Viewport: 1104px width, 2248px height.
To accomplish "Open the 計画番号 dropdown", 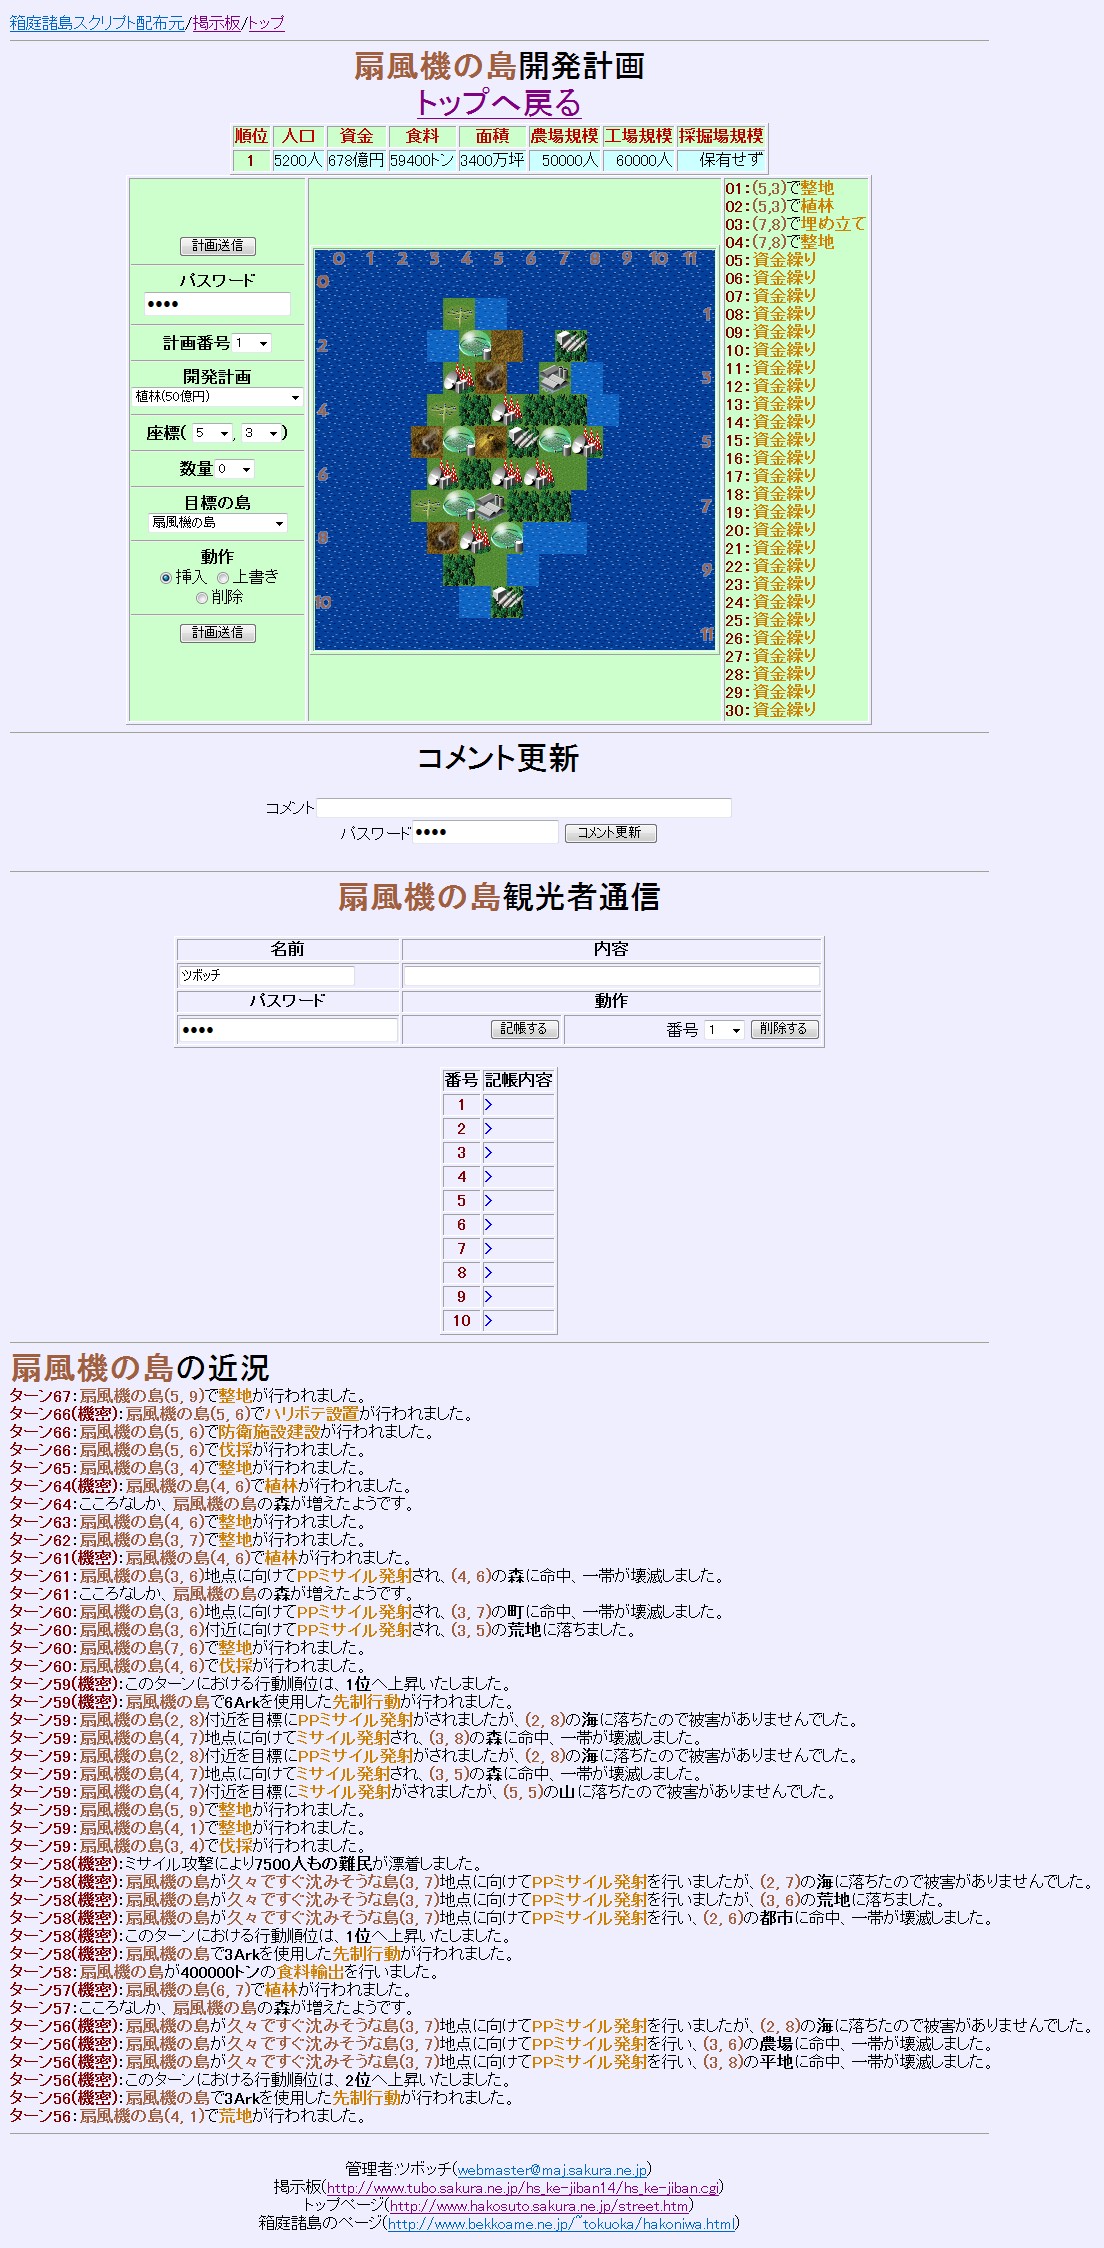I will [x=252, y=343].
